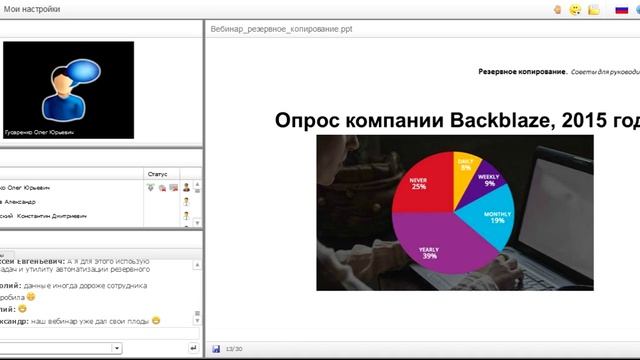Open the chat recipient dropdown arrow
This screenshot has height=360, width=640.
coord(117,348)
